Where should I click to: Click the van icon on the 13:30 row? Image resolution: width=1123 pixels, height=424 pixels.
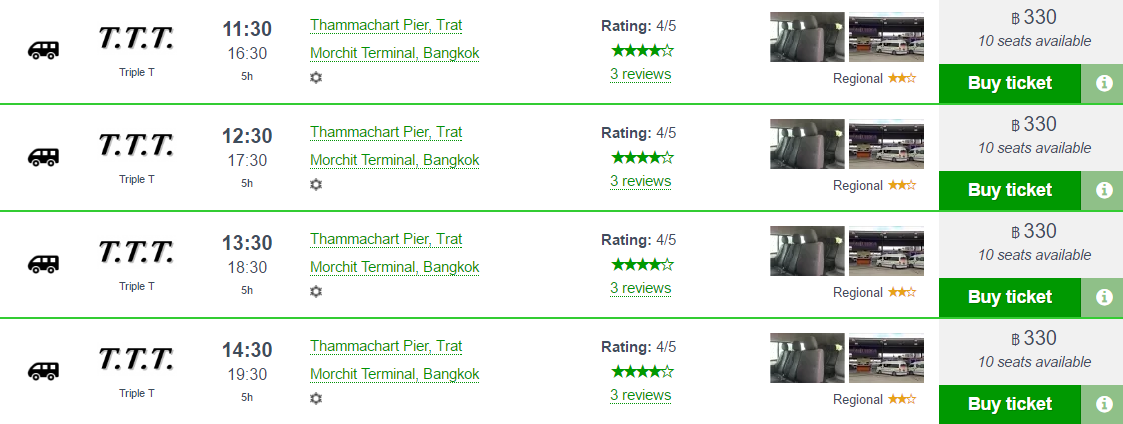(43, 264)
